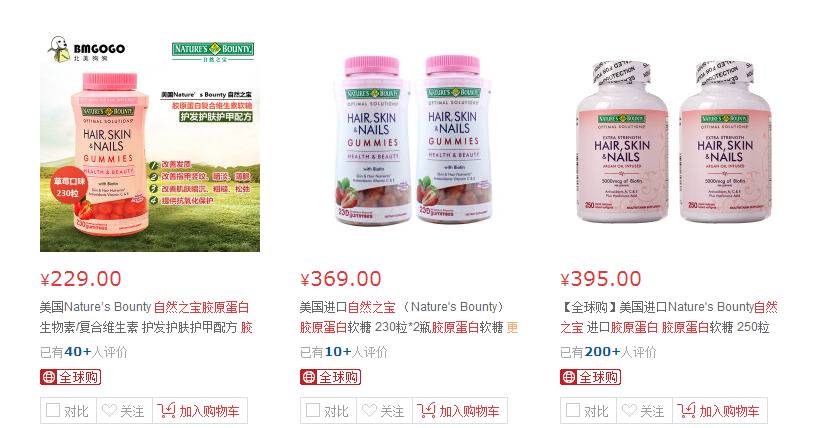The width and height of the screenshot is (813, 428).
Task: Click cart icon under the ¥229.00 item
Action: [166, 410]
